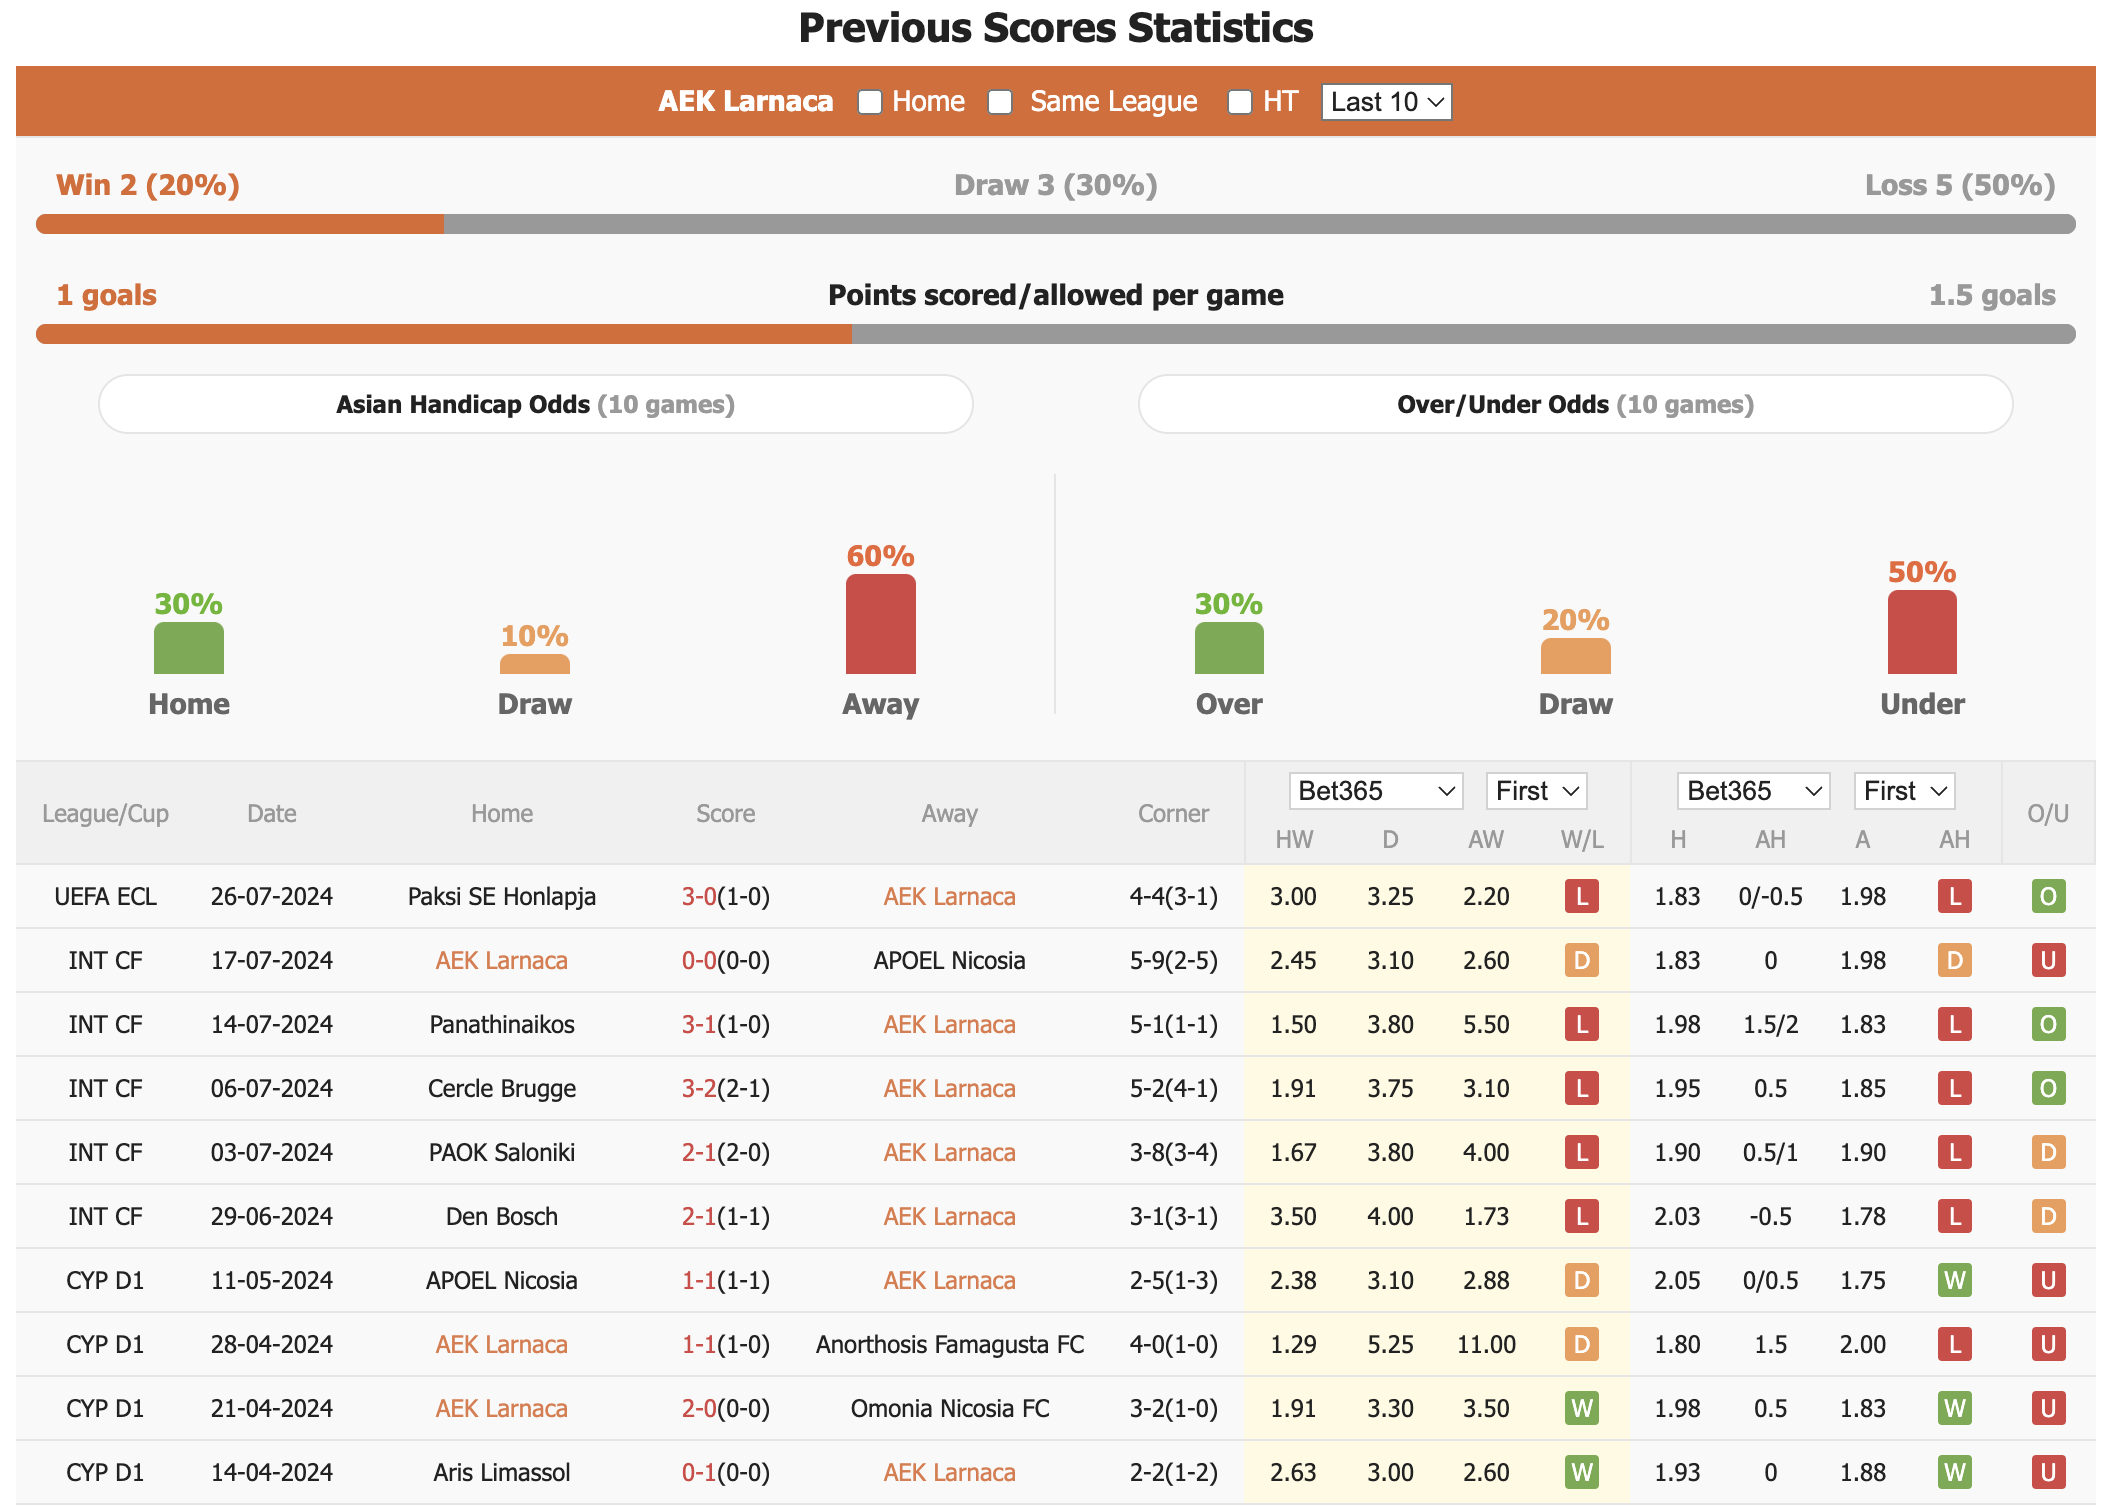Image resolution: width=2110 pixels, height=1506 pixels.
Task: Click the red Under 50% bar
Action: [x=1922, y=632]
